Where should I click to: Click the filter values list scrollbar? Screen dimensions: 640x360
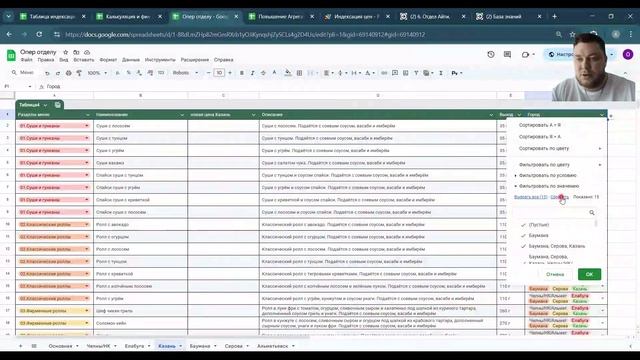coord(596,224)
